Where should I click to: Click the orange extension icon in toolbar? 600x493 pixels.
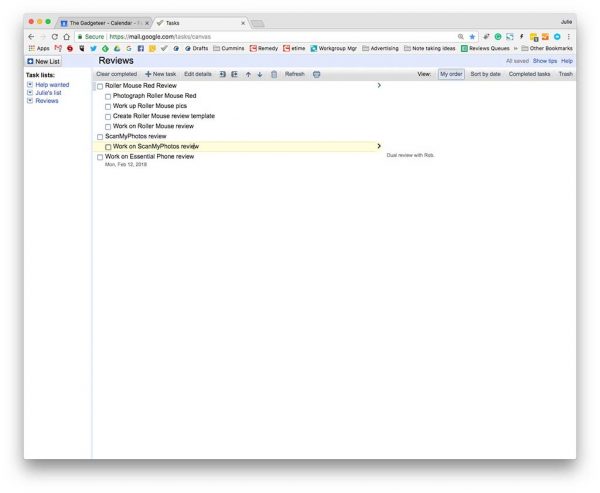[545, 37]
